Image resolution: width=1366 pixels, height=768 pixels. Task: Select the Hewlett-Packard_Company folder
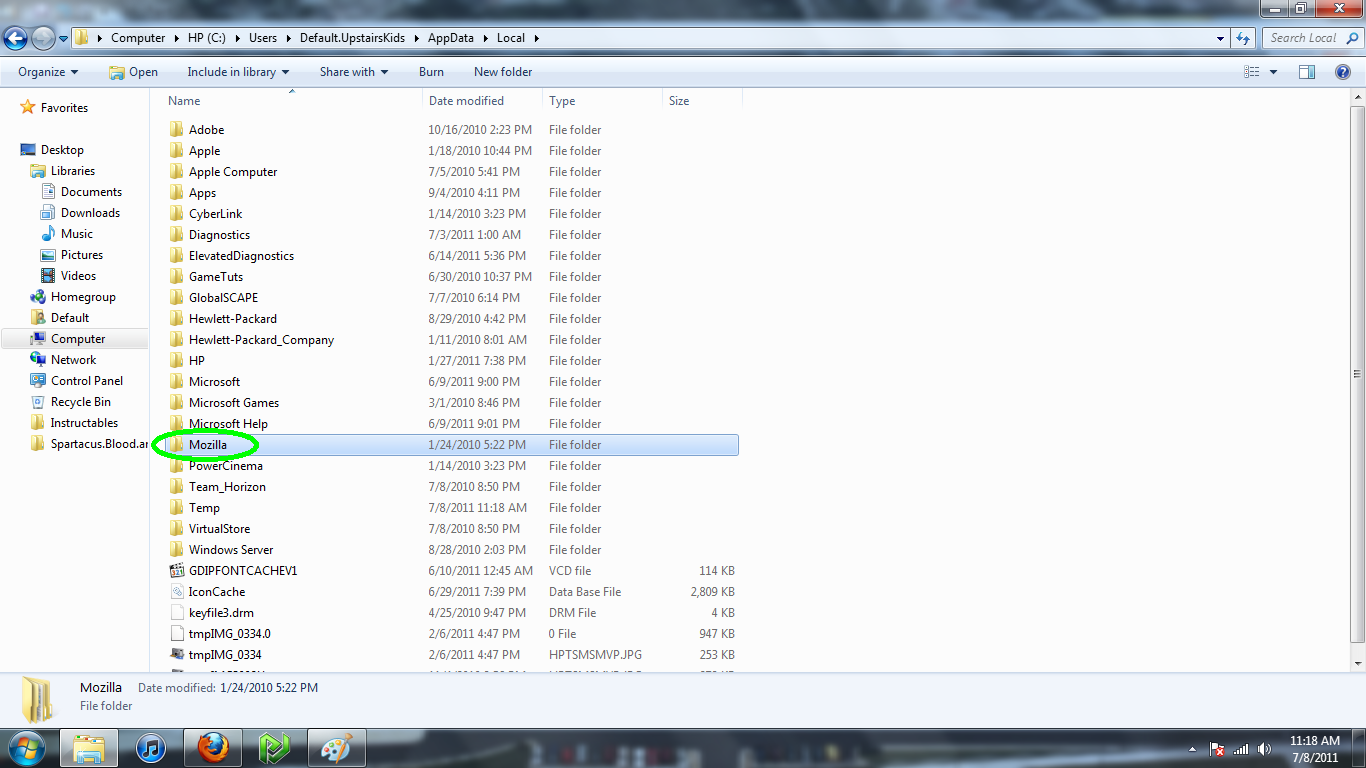(x=261, y=340)
